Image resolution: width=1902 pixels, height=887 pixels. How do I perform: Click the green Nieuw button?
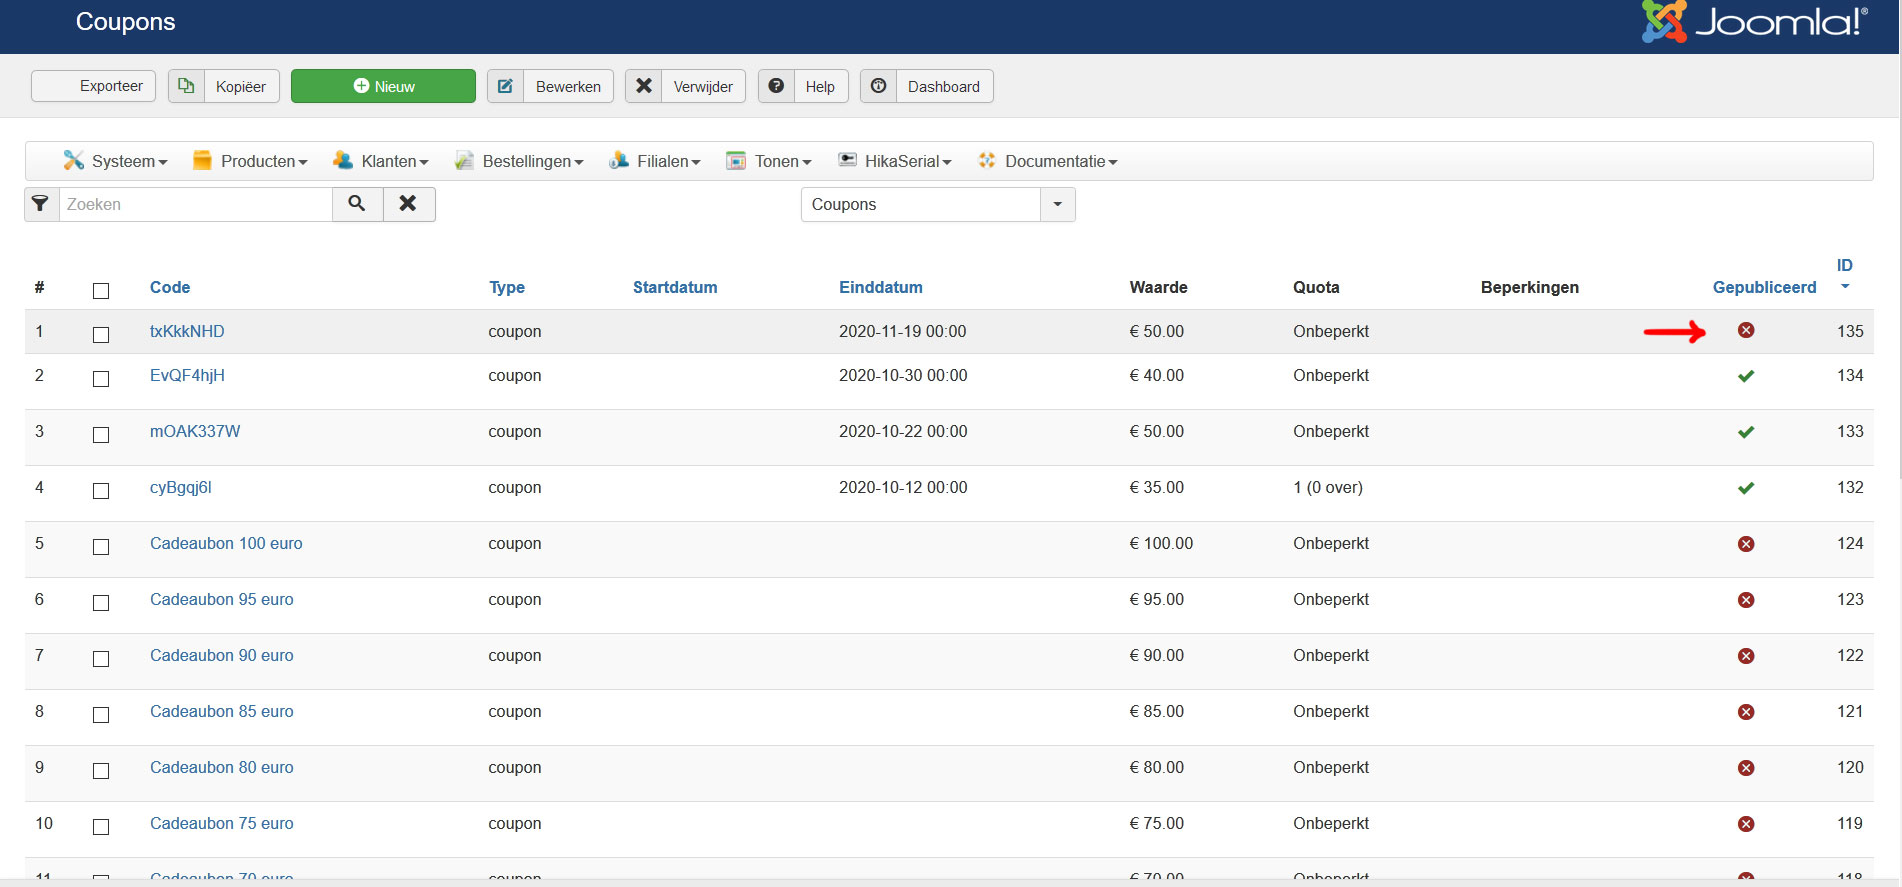tap(383, 86)
